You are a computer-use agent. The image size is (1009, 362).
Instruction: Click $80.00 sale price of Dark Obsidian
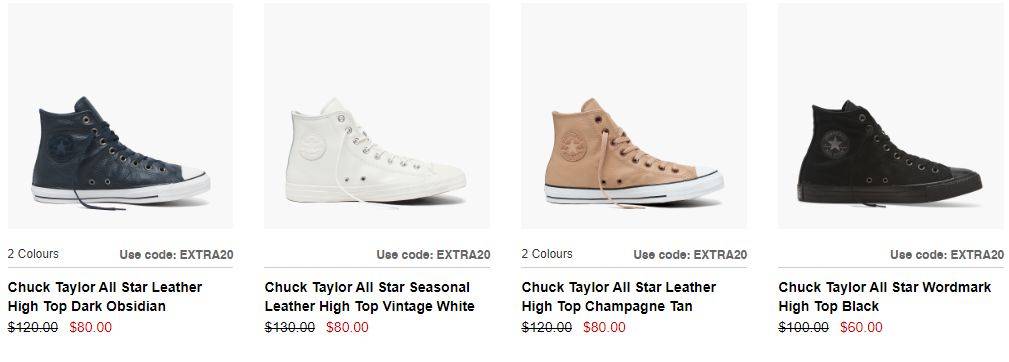91,327
